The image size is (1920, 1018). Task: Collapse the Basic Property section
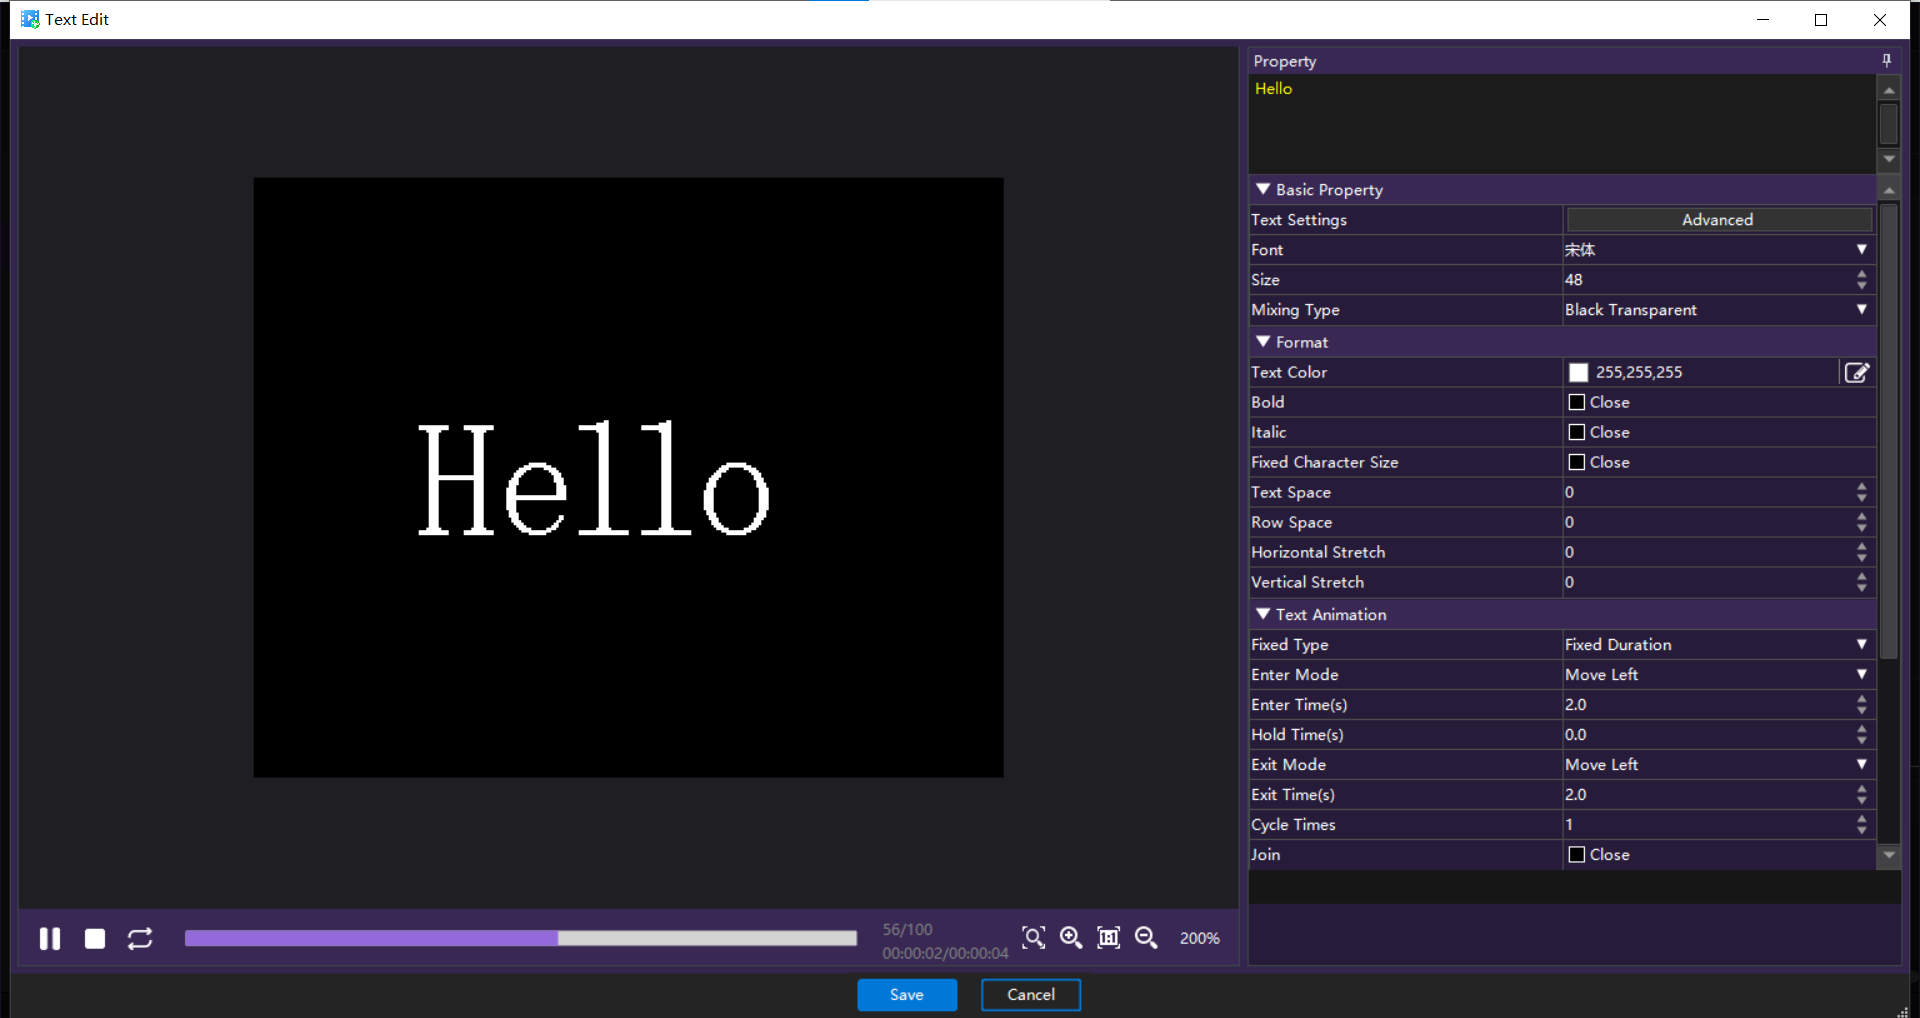tap(1263, 189)
